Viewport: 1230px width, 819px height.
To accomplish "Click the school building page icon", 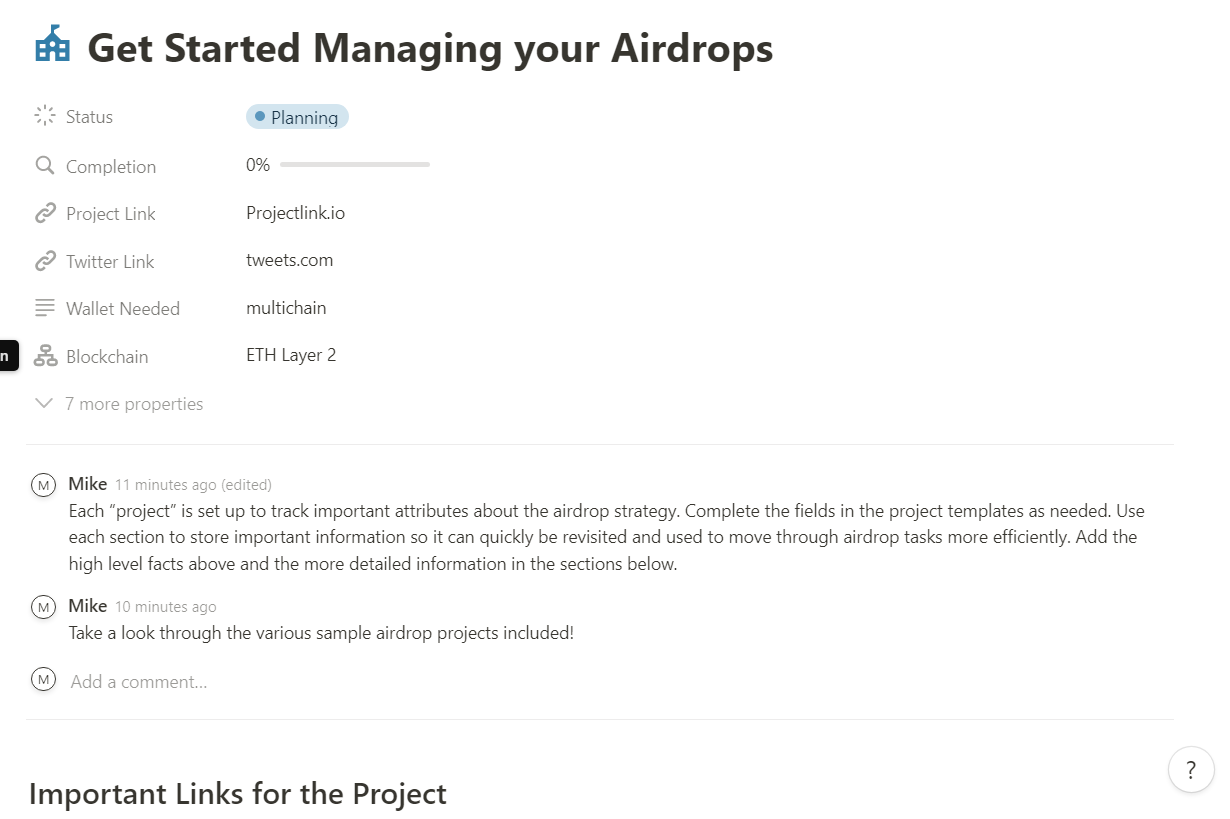I will coord(52,46).
